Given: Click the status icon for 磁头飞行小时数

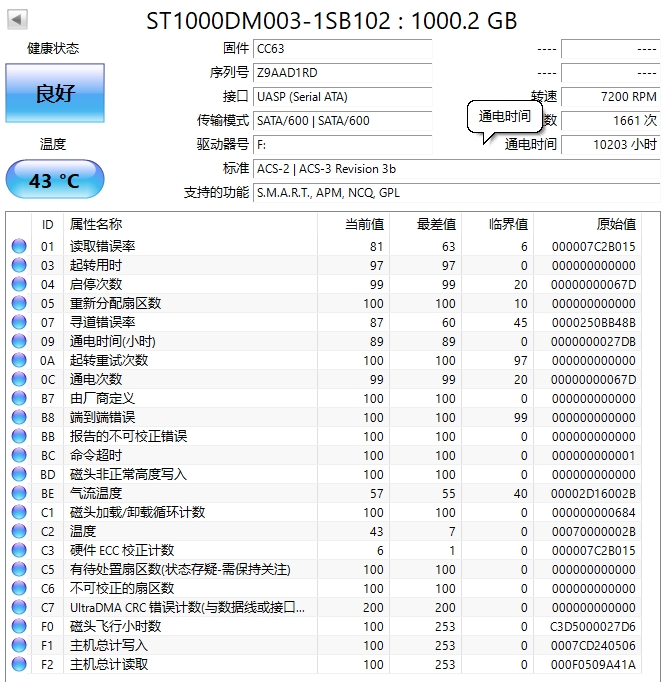Looking at the screenshot, I should (x=19, y=626).
